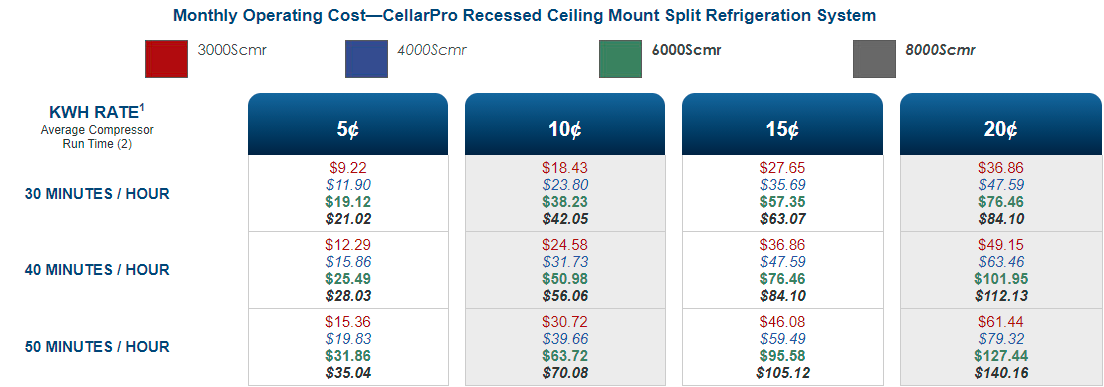Click the 8000Scmr legend label

point(941,51)
